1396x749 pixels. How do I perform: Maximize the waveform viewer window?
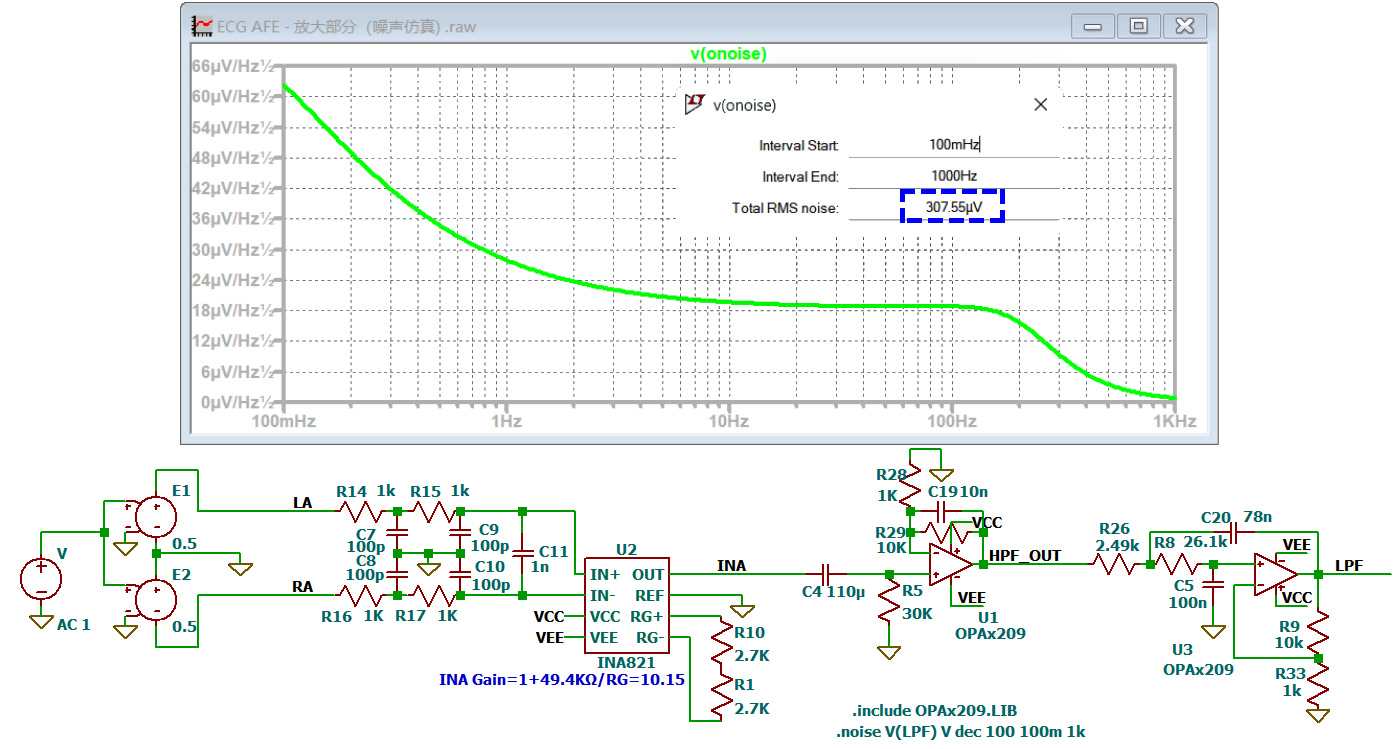(1138, 27)
